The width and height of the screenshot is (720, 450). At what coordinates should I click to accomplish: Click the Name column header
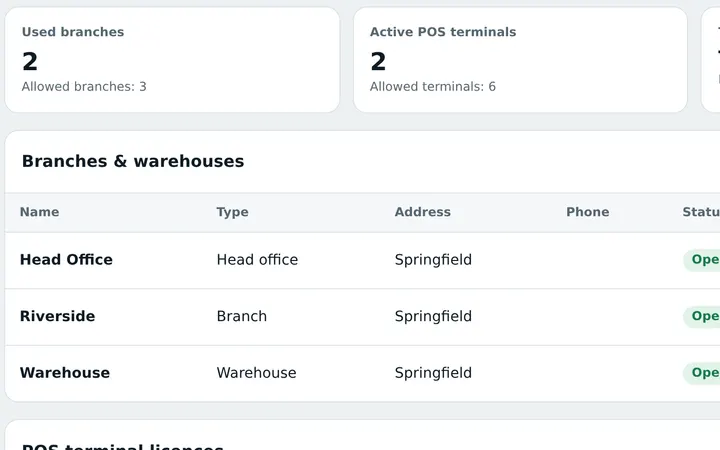[39, 212]
